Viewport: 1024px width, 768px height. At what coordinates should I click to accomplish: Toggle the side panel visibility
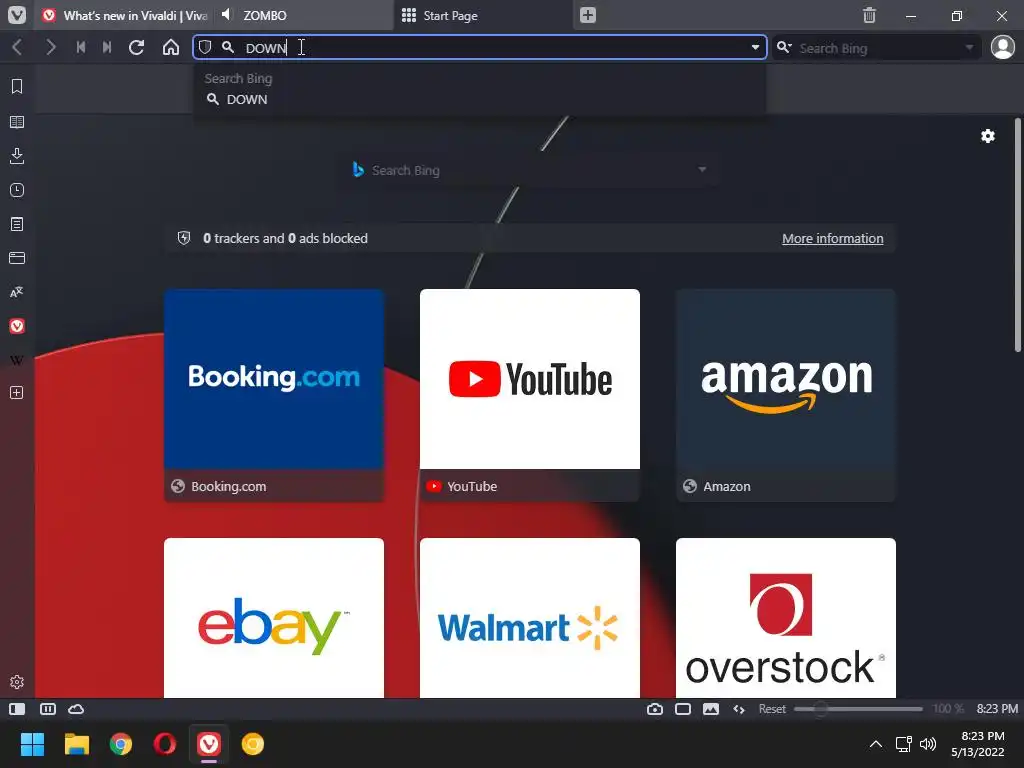[17, 709]
